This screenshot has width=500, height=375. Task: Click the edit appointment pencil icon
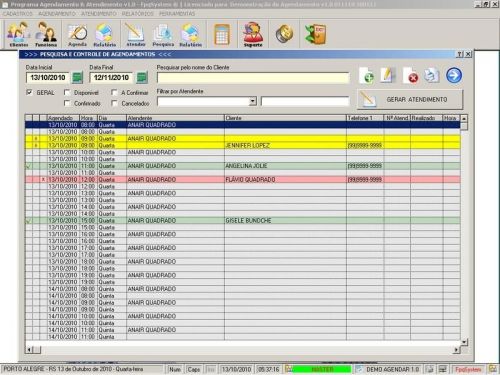[387, 75]
